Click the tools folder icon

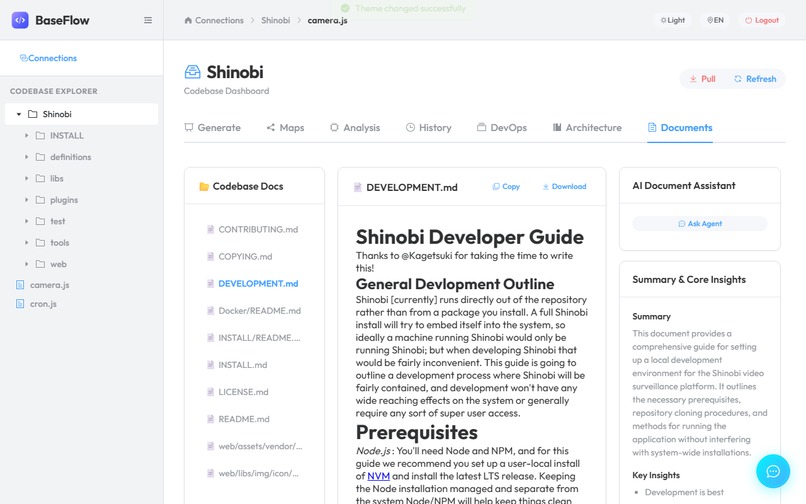tap(40, 243)
